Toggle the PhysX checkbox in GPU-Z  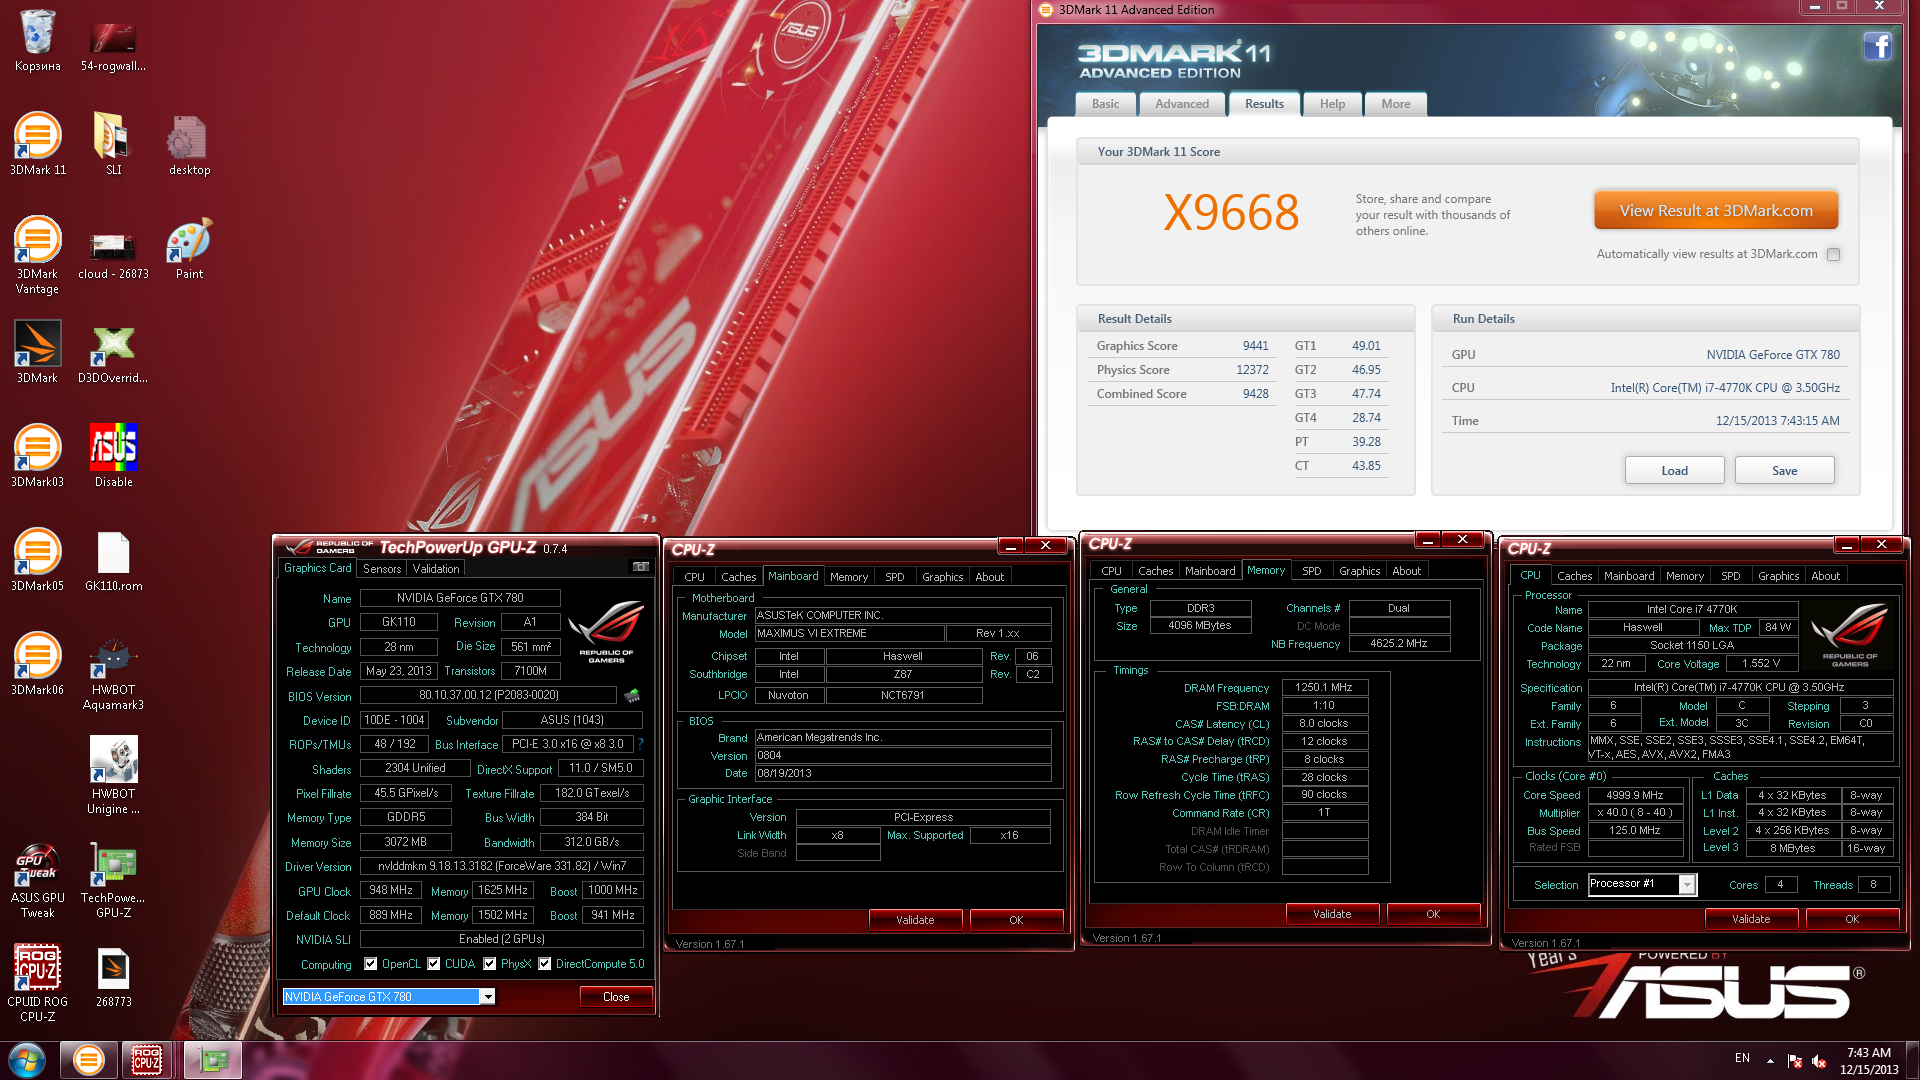coord(490,964)
